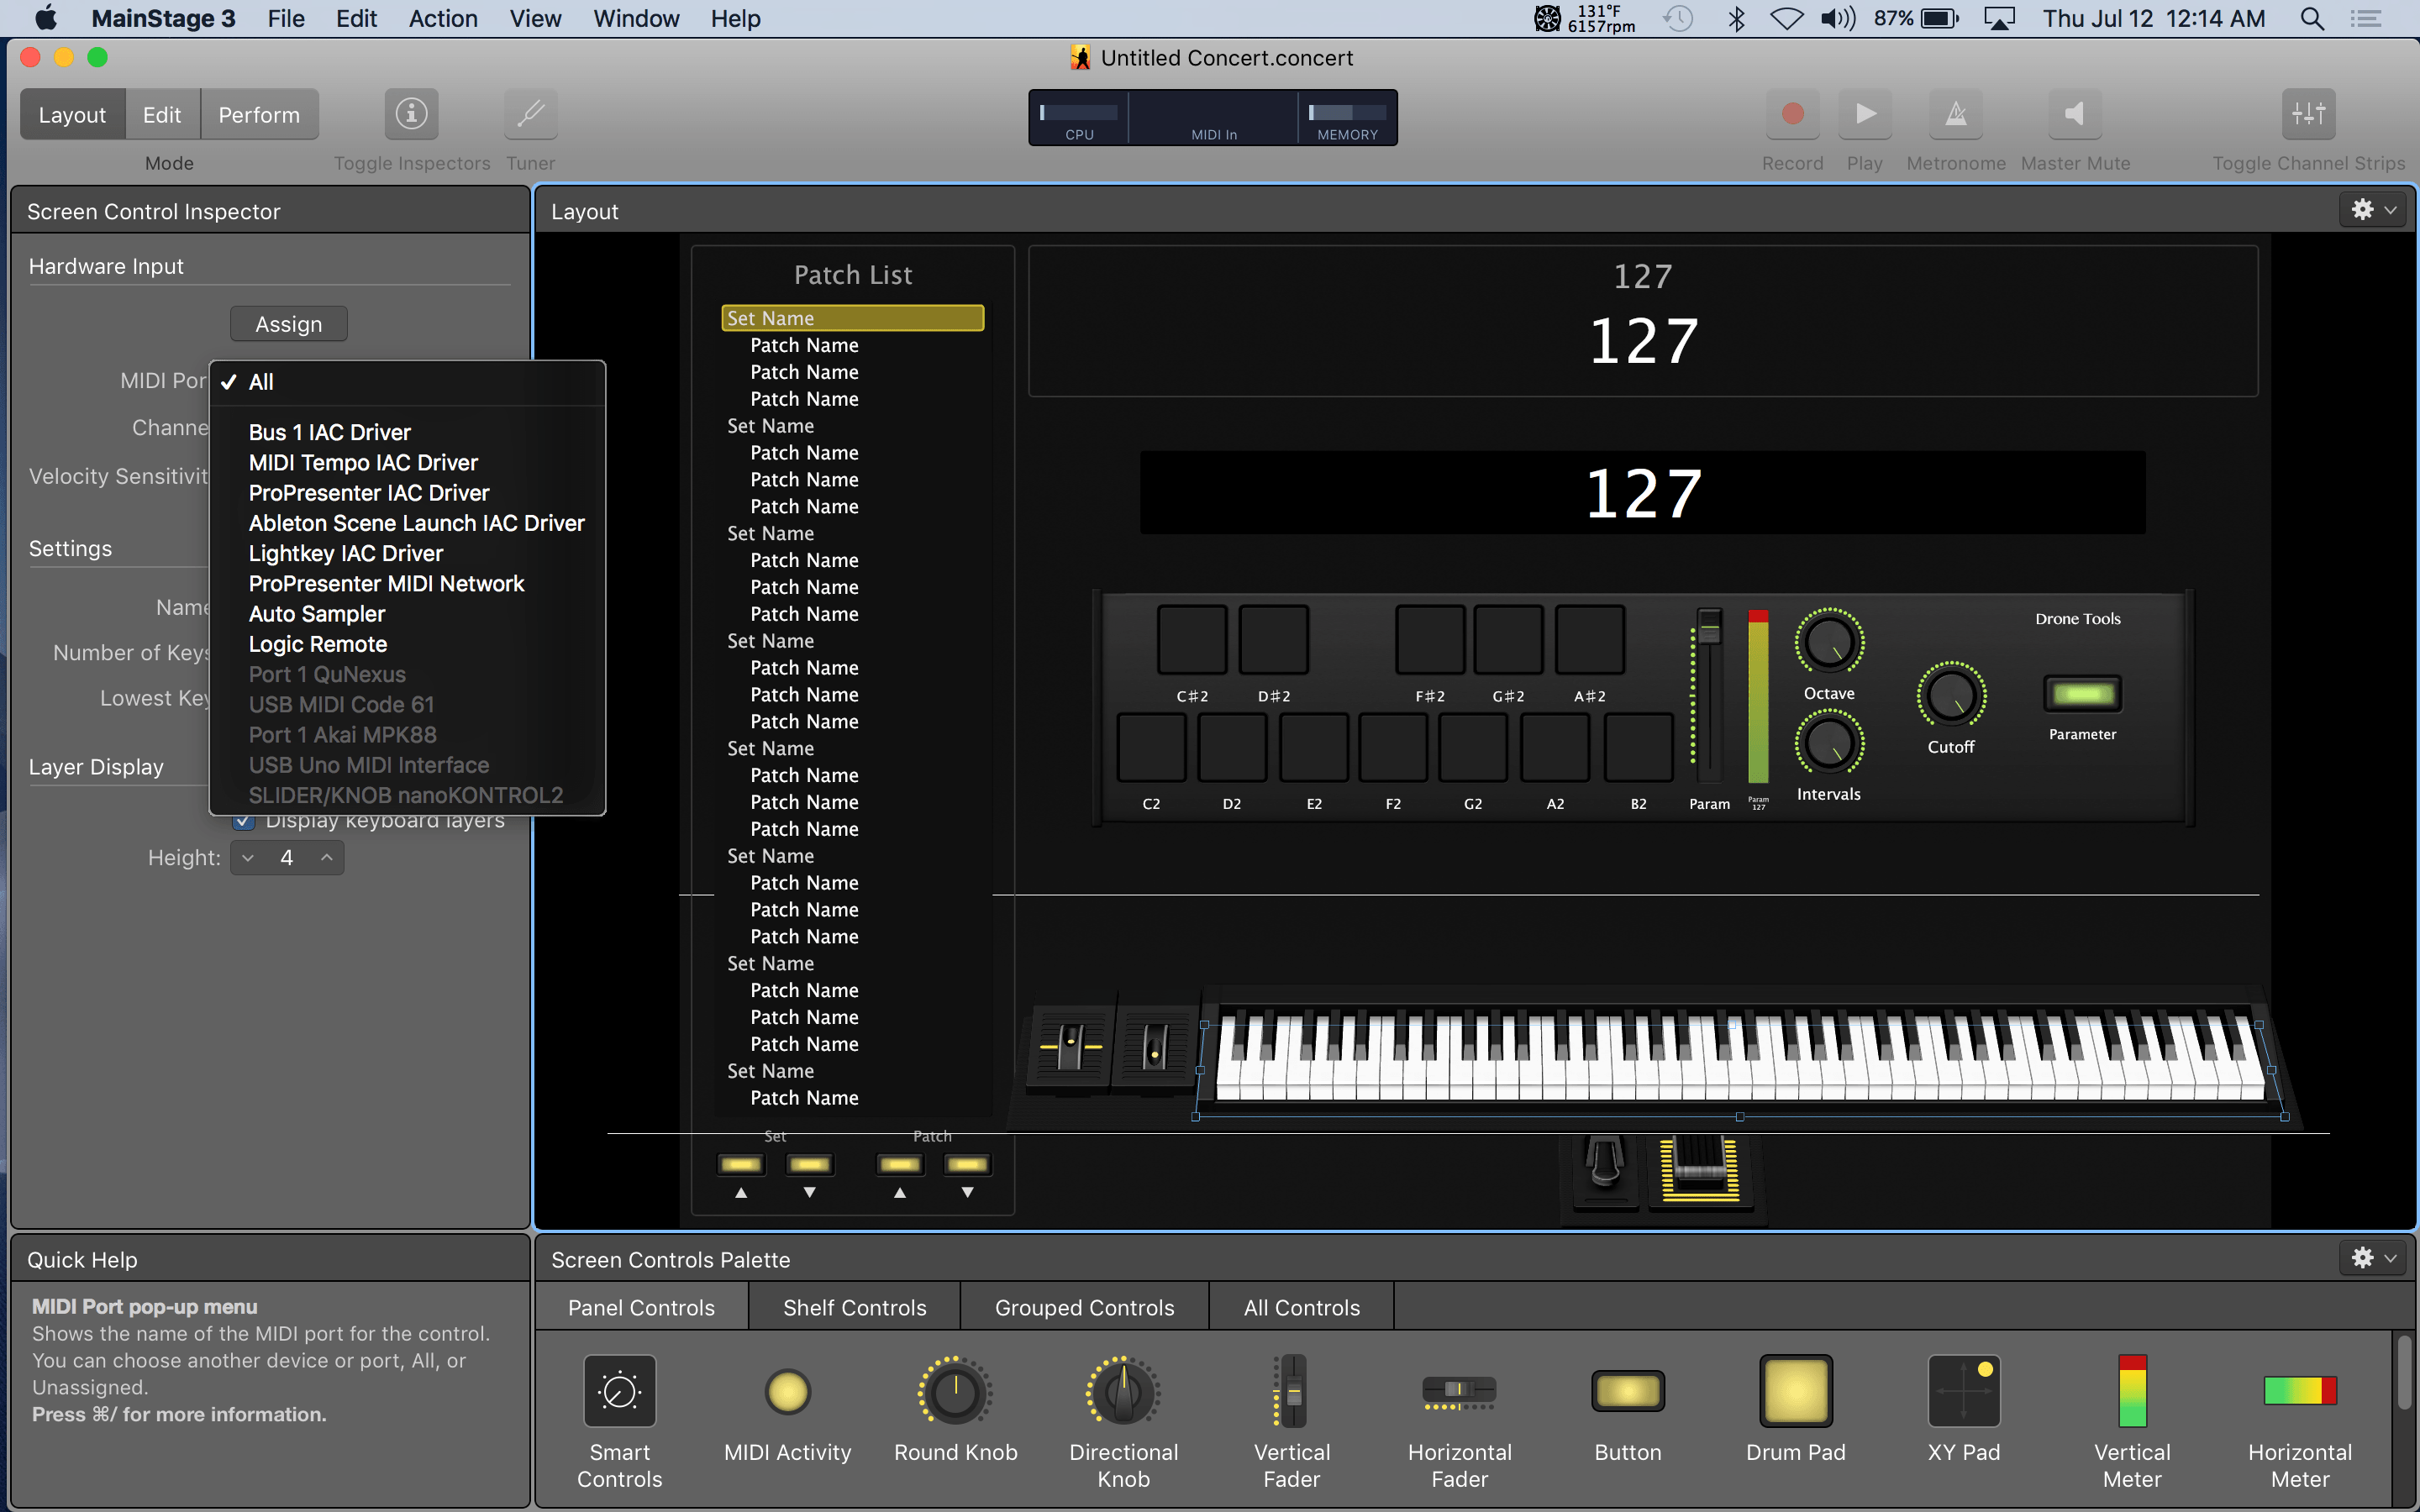Click the C#2 drum pad

tap(1191, 640)
